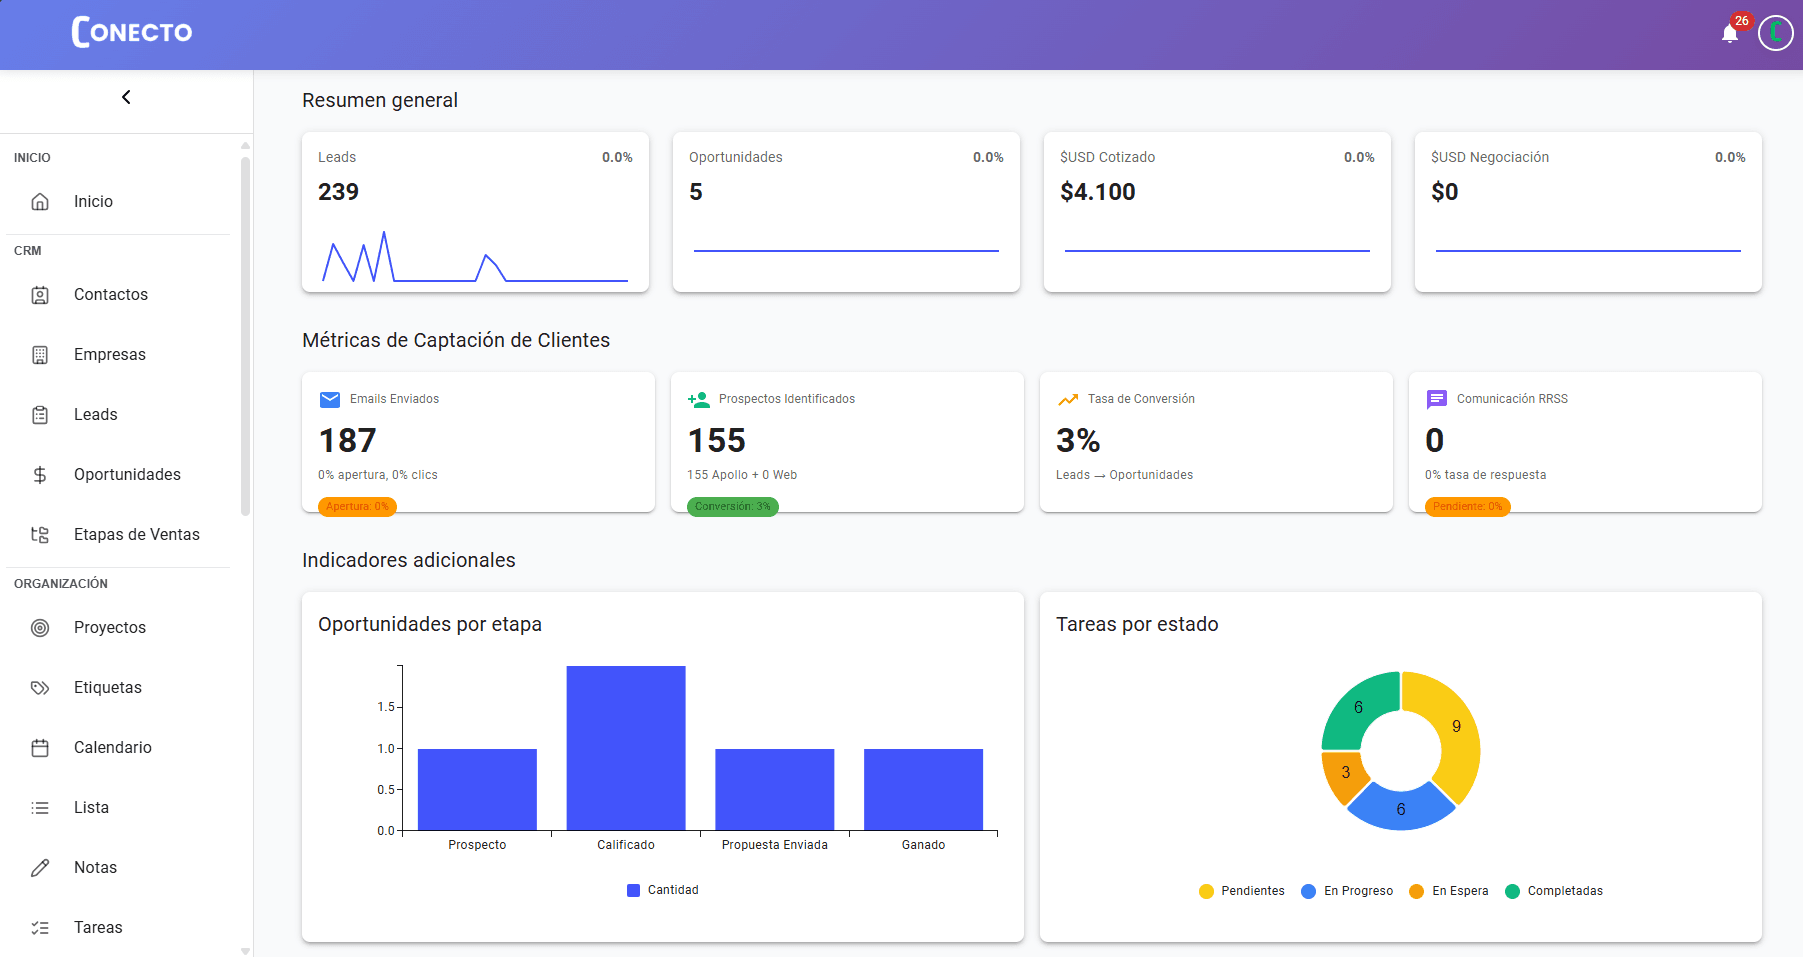This screenshot has height=957, width=1803.
Task: Toggle Pendientes in donut chart legend
Action: 1241,891
